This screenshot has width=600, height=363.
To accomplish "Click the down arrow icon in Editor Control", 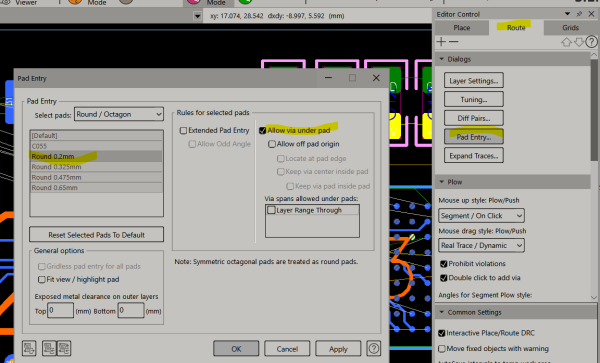I will click(x=579, y=42).
